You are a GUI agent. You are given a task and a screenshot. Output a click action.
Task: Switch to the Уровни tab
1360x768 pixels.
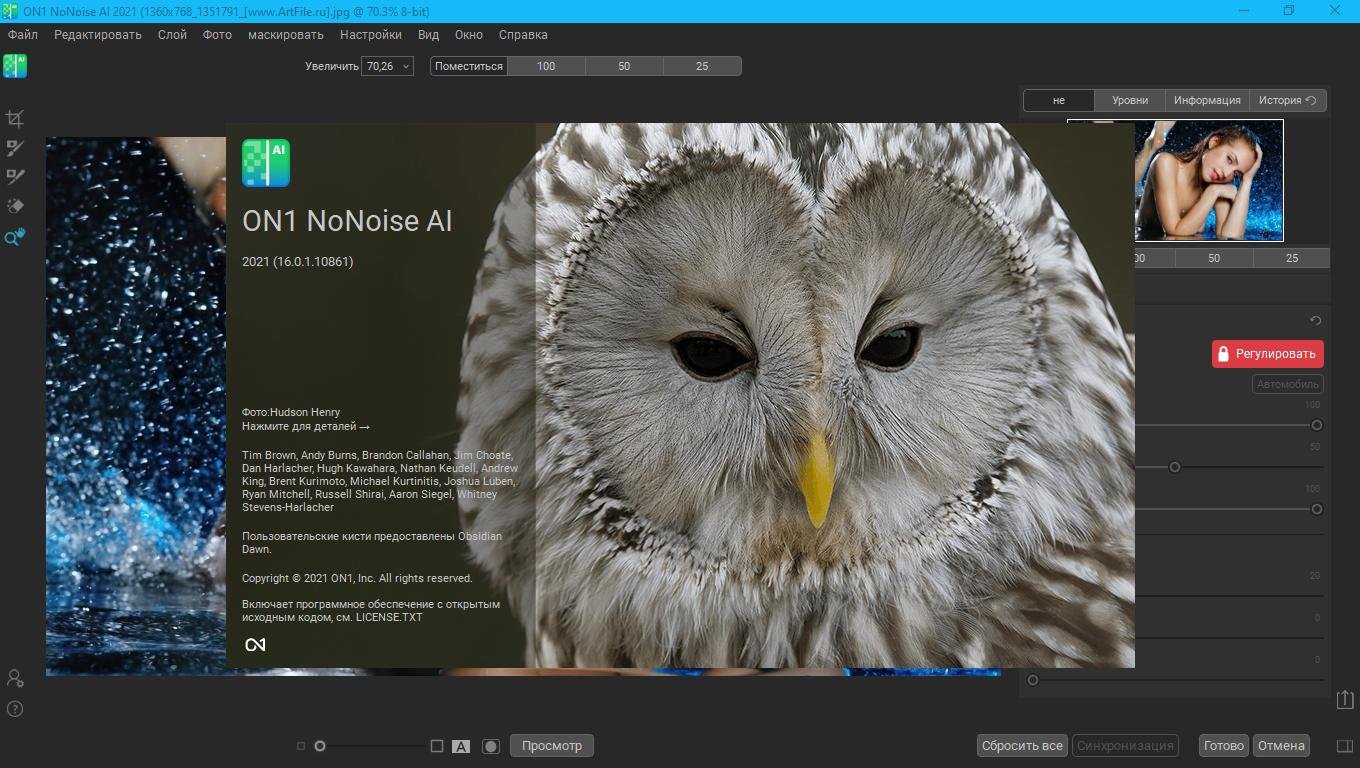tap(1130, 100)
